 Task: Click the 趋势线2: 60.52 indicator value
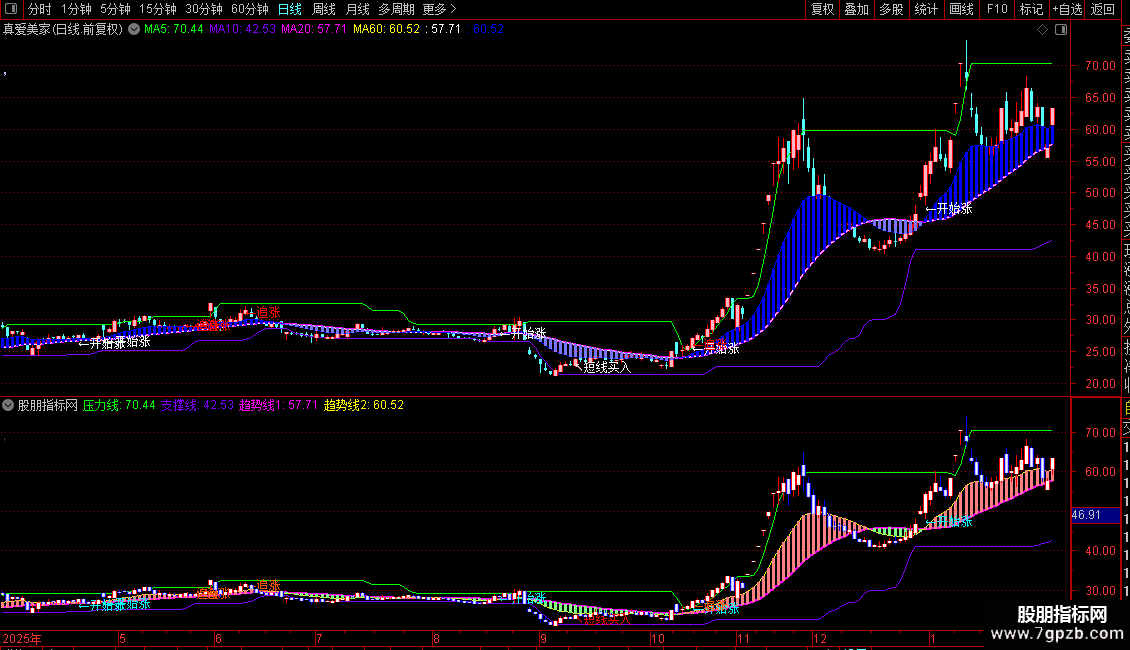click(364, 405)
